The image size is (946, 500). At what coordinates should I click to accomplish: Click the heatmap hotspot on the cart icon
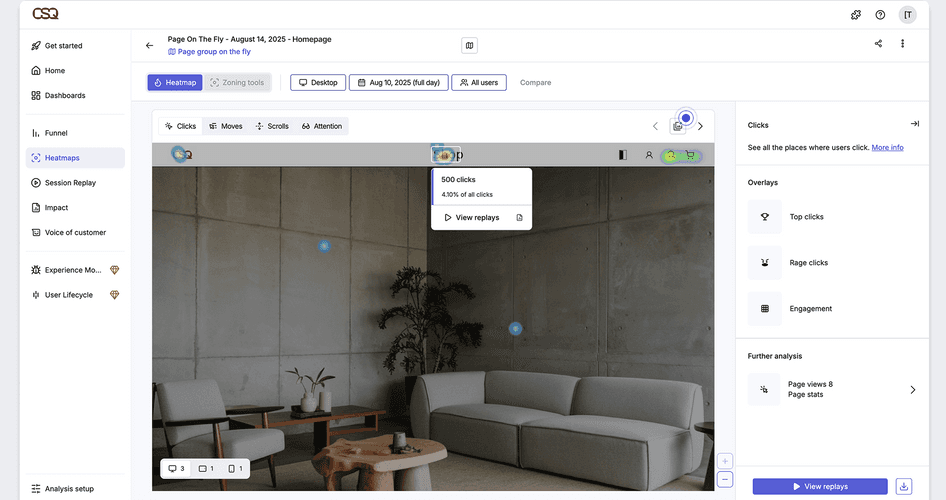pos(689,155)
